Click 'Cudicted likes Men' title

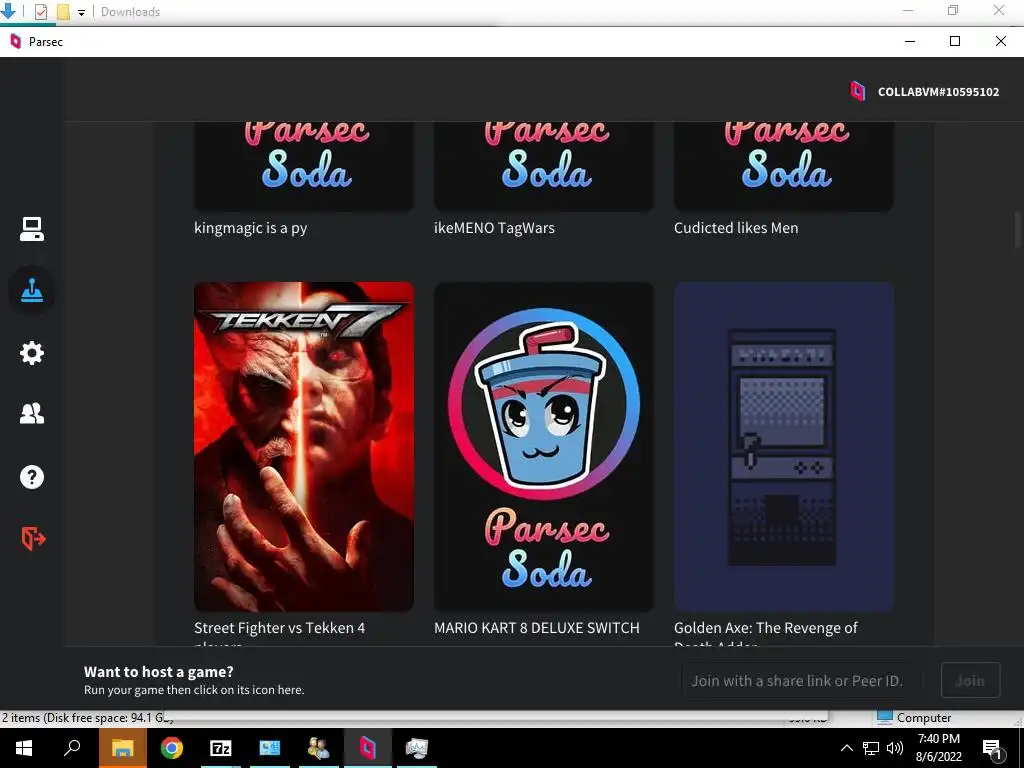[x=736, y=228]
